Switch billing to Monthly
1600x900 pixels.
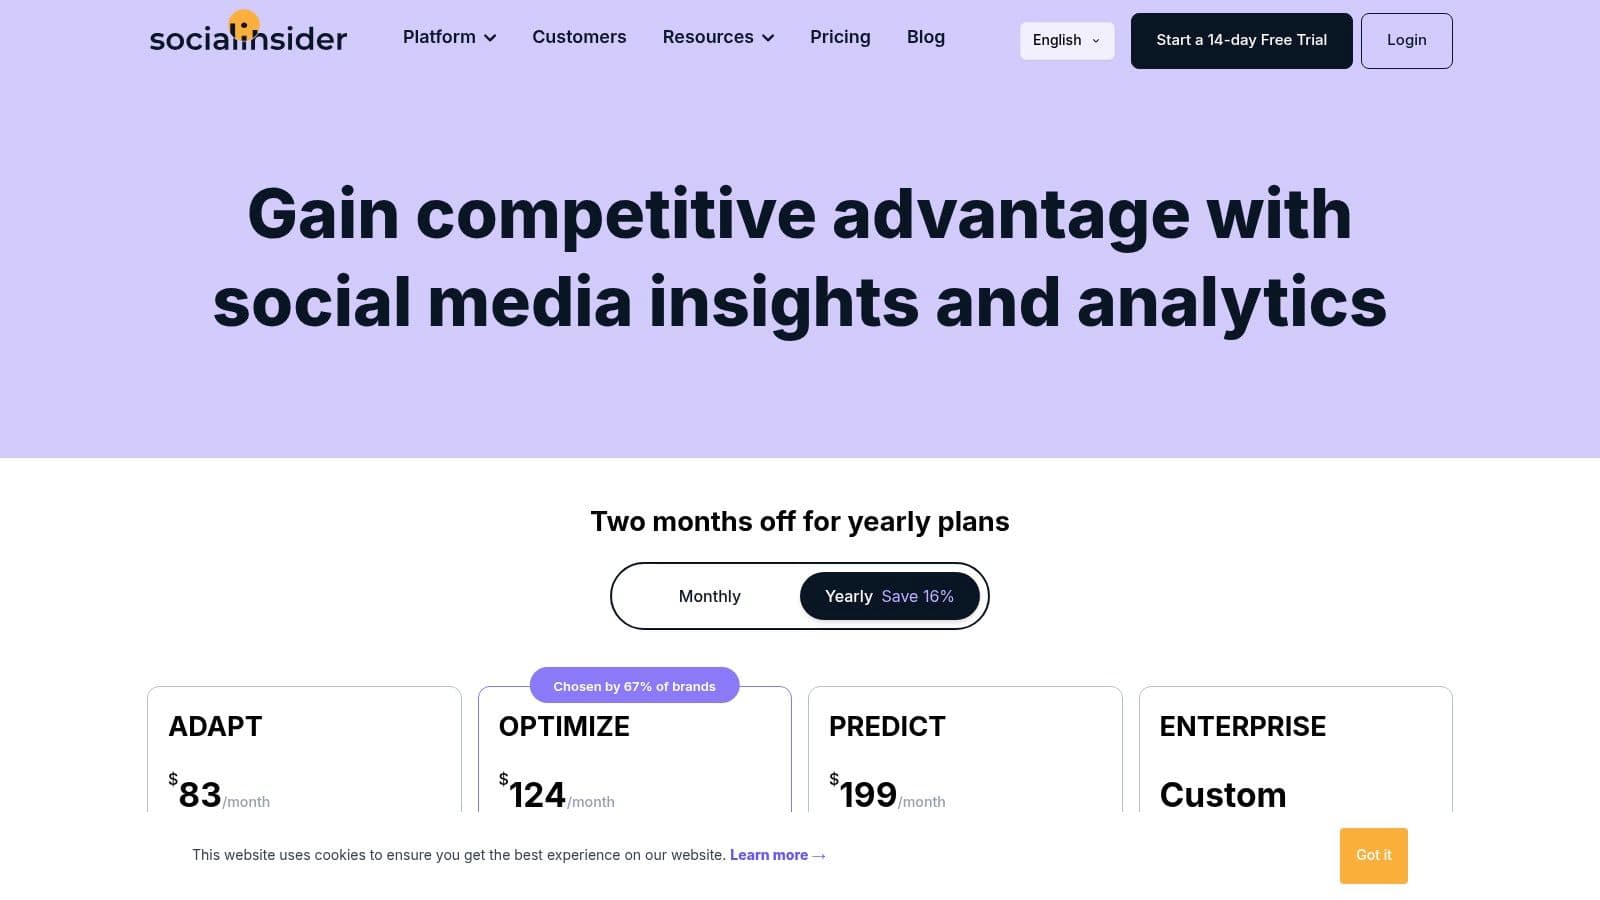pyautogui.click(x=709, y=596)
